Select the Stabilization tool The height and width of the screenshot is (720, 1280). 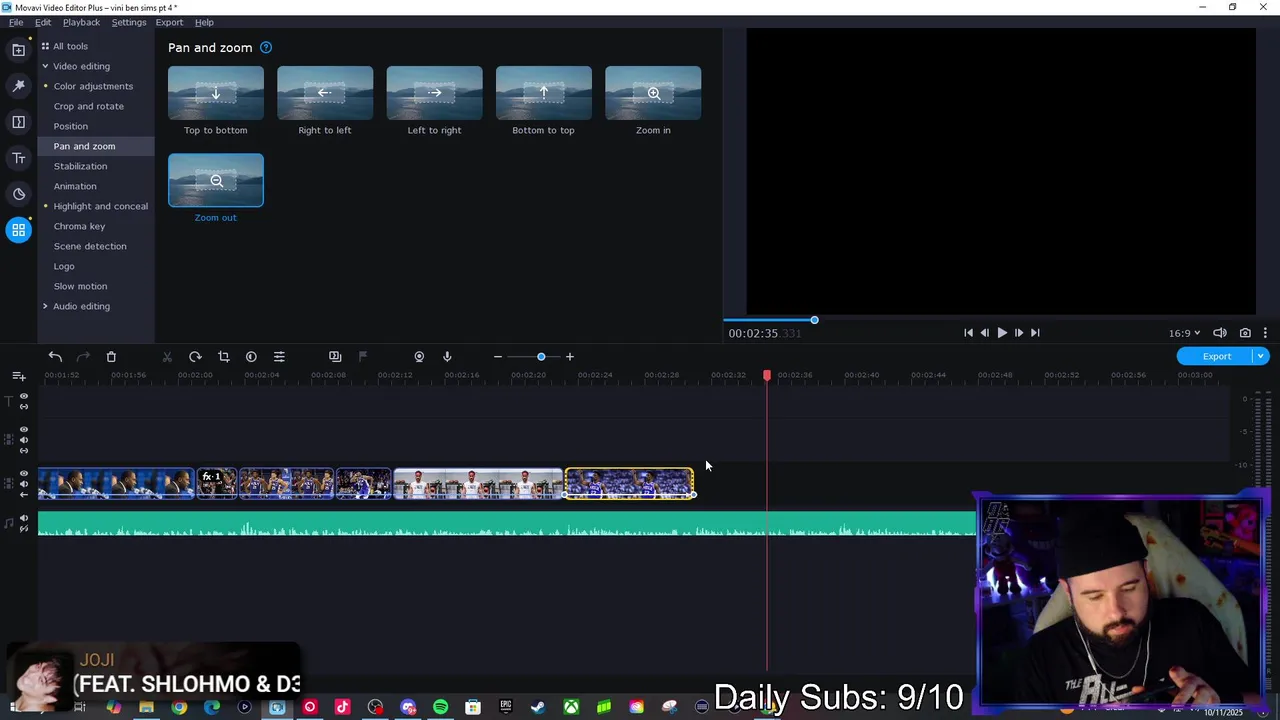pos(80,166)
